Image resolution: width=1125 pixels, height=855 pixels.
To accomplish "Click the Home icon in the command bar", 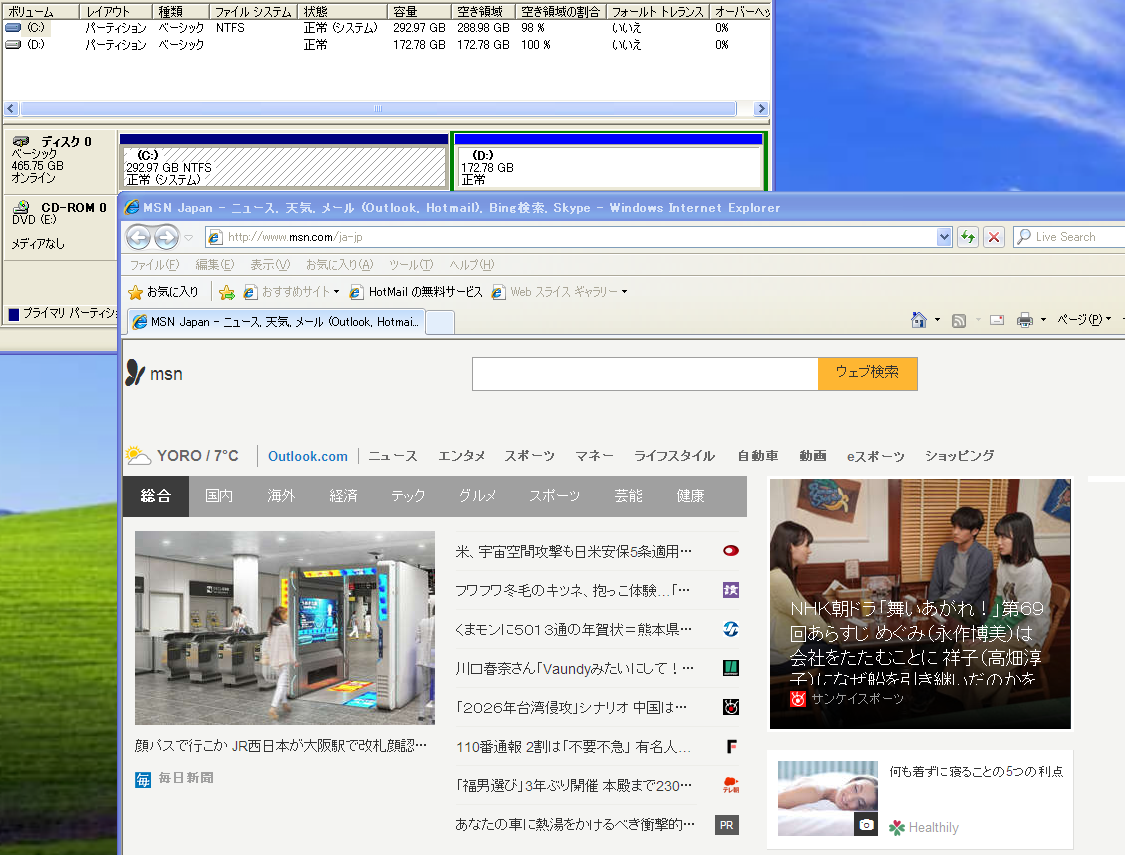I will pos(918,320).
